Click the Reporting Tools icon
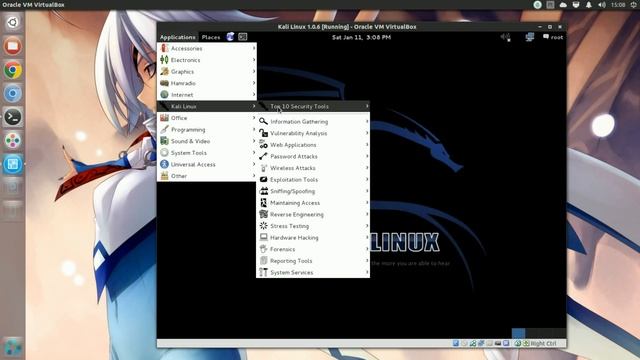640x360 pixels. [264, 260]
